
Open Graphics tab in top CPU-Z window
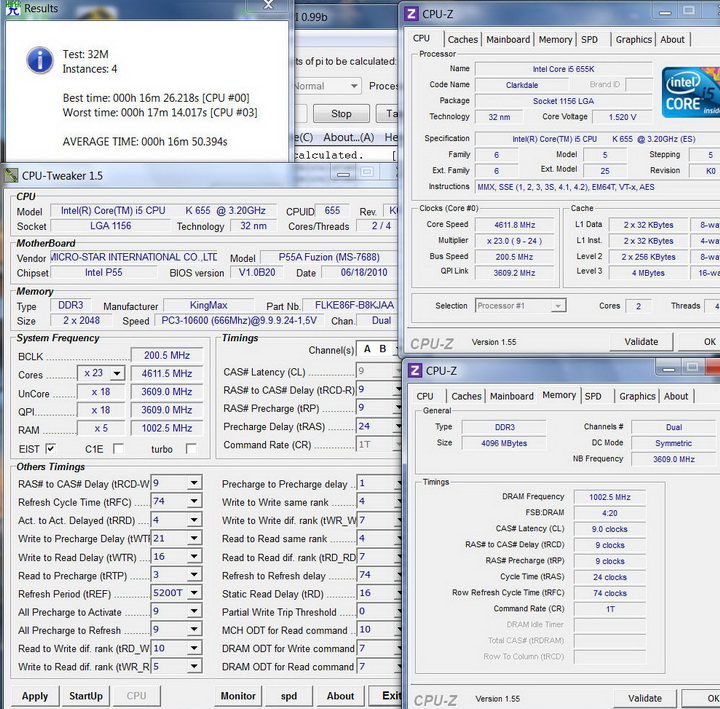coord(634,39)
